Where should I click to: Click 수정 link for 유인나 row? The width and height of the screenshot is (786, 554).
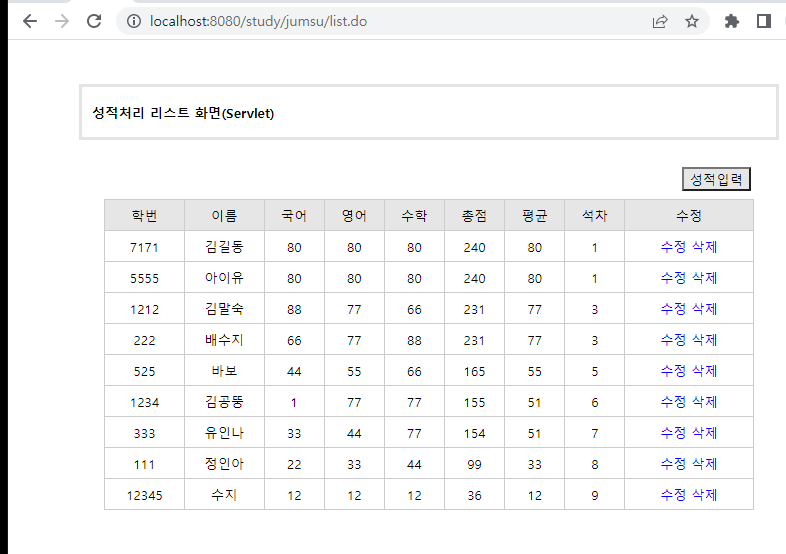pyautogui.click(x=673, y=433)
